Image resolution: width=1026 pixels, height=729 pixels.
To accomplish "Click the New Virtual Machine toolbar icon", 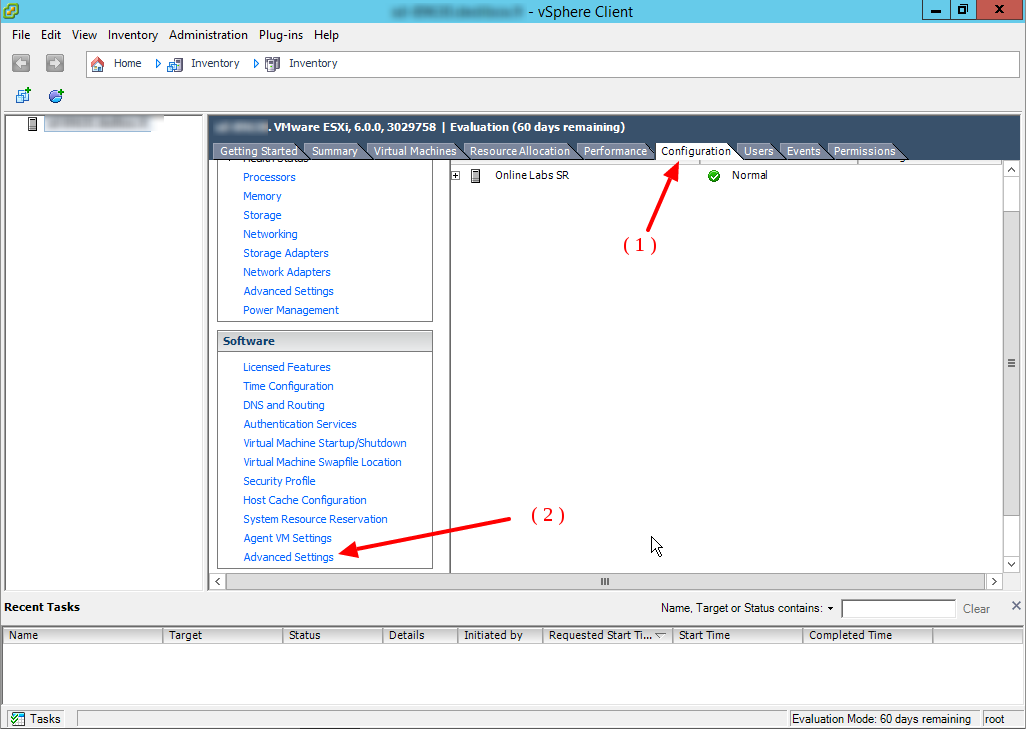I will (x=23, y=96).
